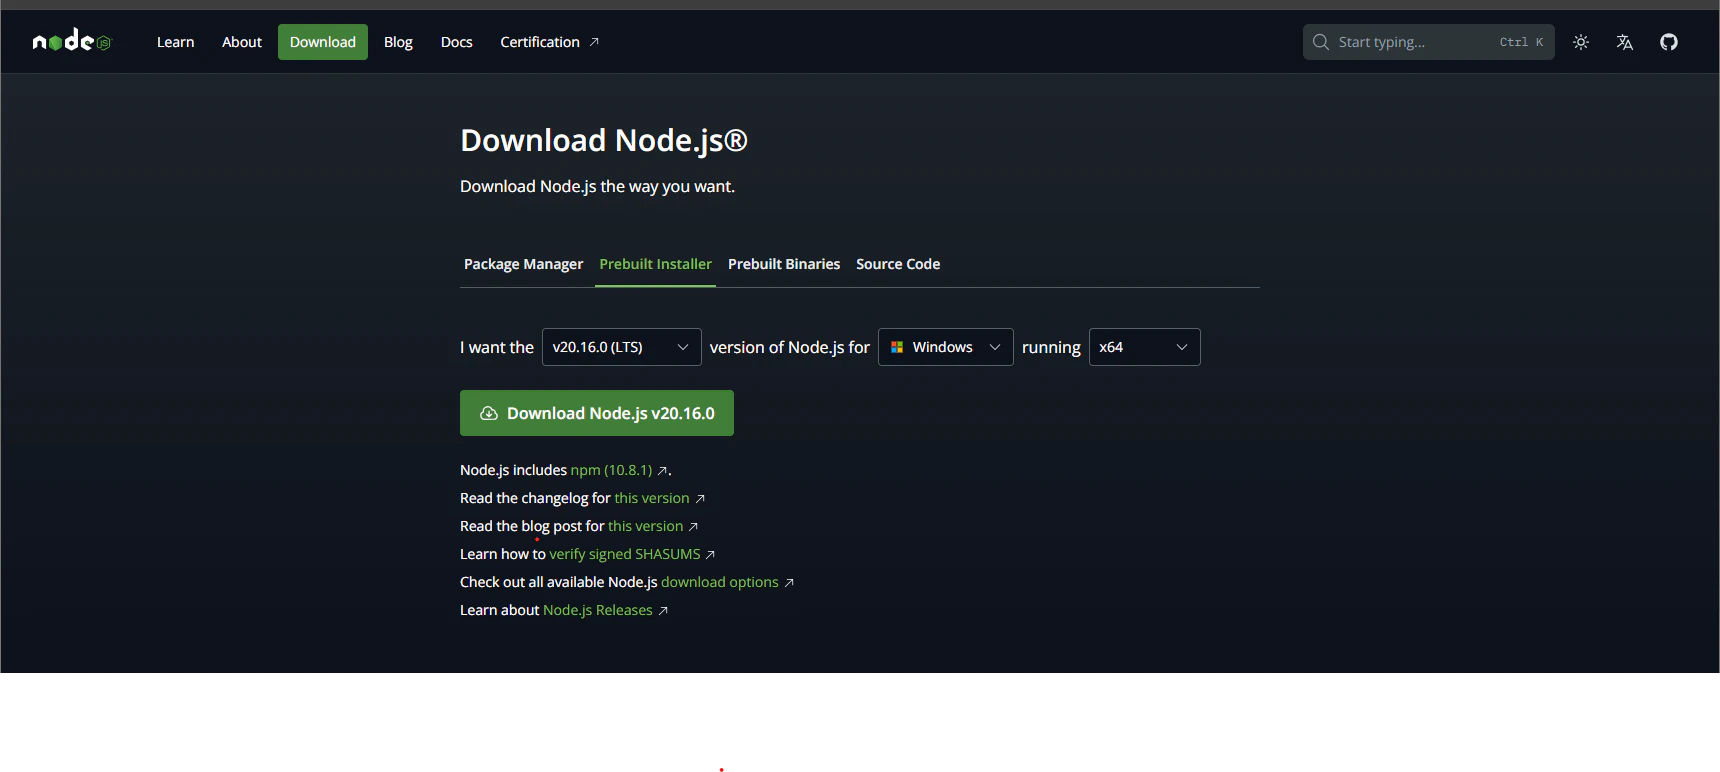The height and width of the screenshot is (772, 1720).
Task: Expand the v20.16.0 (LTS) version dropdown
Action: (x=621, y=347)
